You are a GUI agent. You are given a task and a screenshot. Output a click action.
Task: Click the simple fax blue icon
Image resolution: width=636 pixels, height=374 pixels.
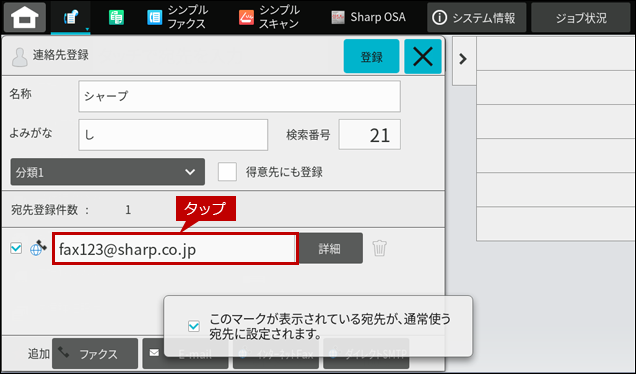tap(155, 17)
